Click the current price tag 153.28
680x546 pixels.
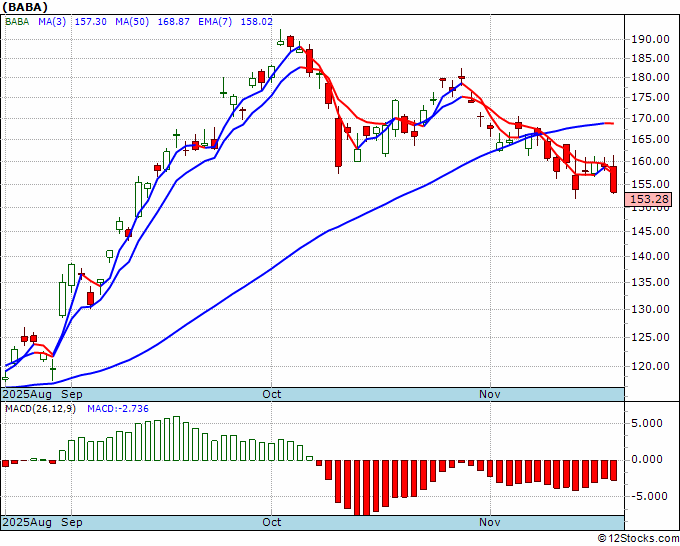point(648,199)
